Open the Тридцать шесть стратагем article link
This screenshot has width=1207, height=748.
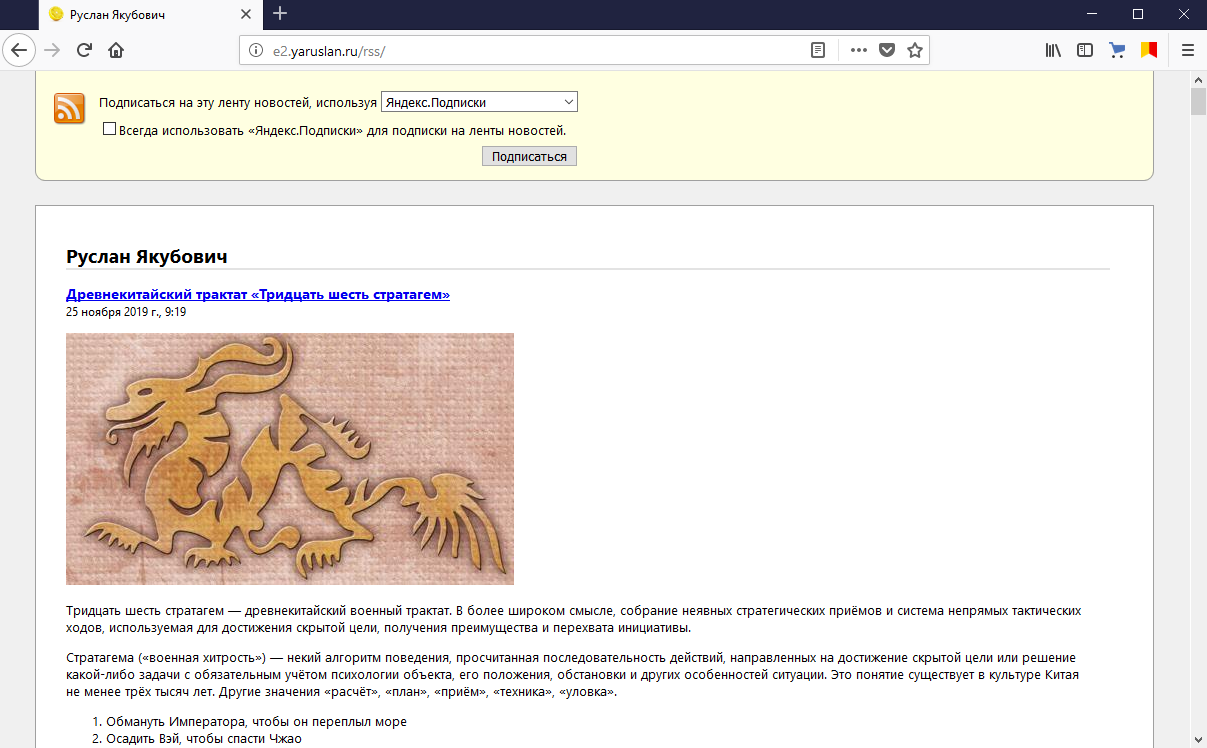point(258,294)
